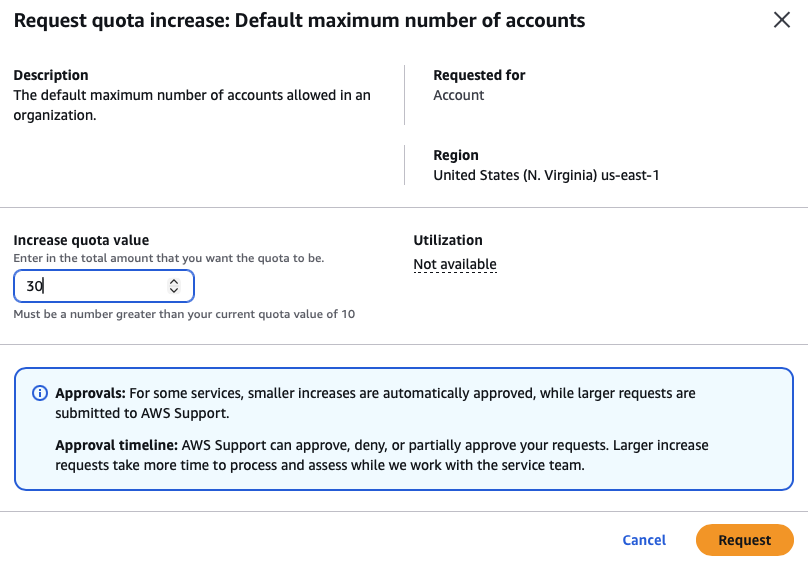This screenshot has width=808, height=563.
Task: Click the 'Not available' utilization text
Action: point(455,264)
